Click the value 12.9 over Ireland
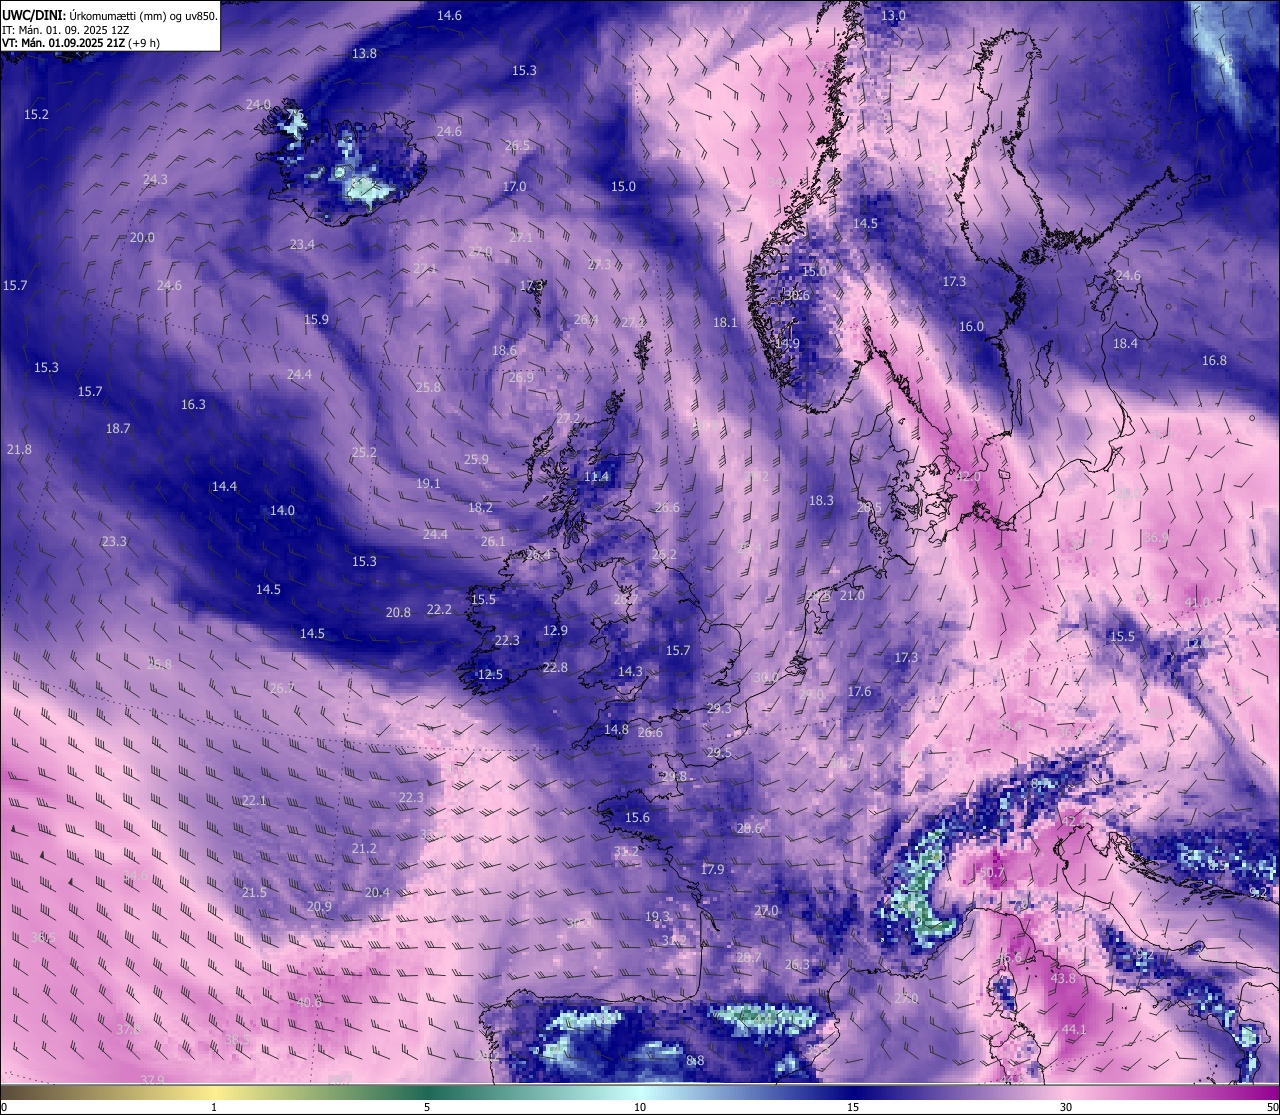This screenshot has height=1115, width=1280. coord(555,630)
